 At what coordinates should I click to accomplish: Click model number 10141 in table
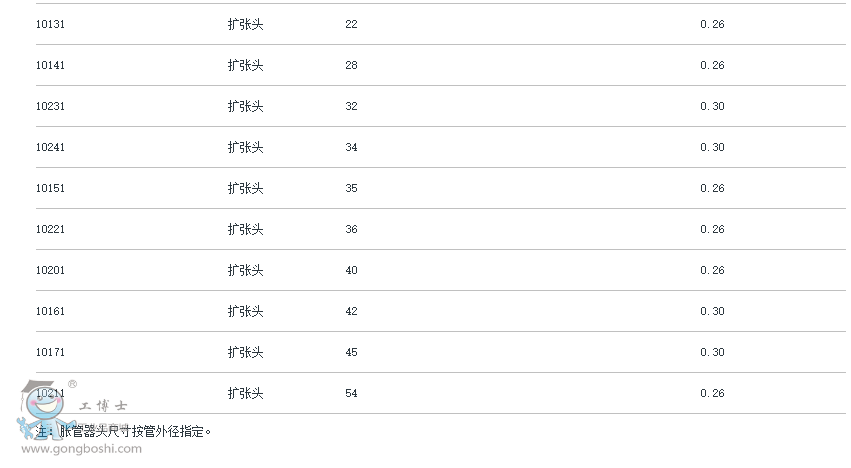pyautogui.click(x=50, y=65)
